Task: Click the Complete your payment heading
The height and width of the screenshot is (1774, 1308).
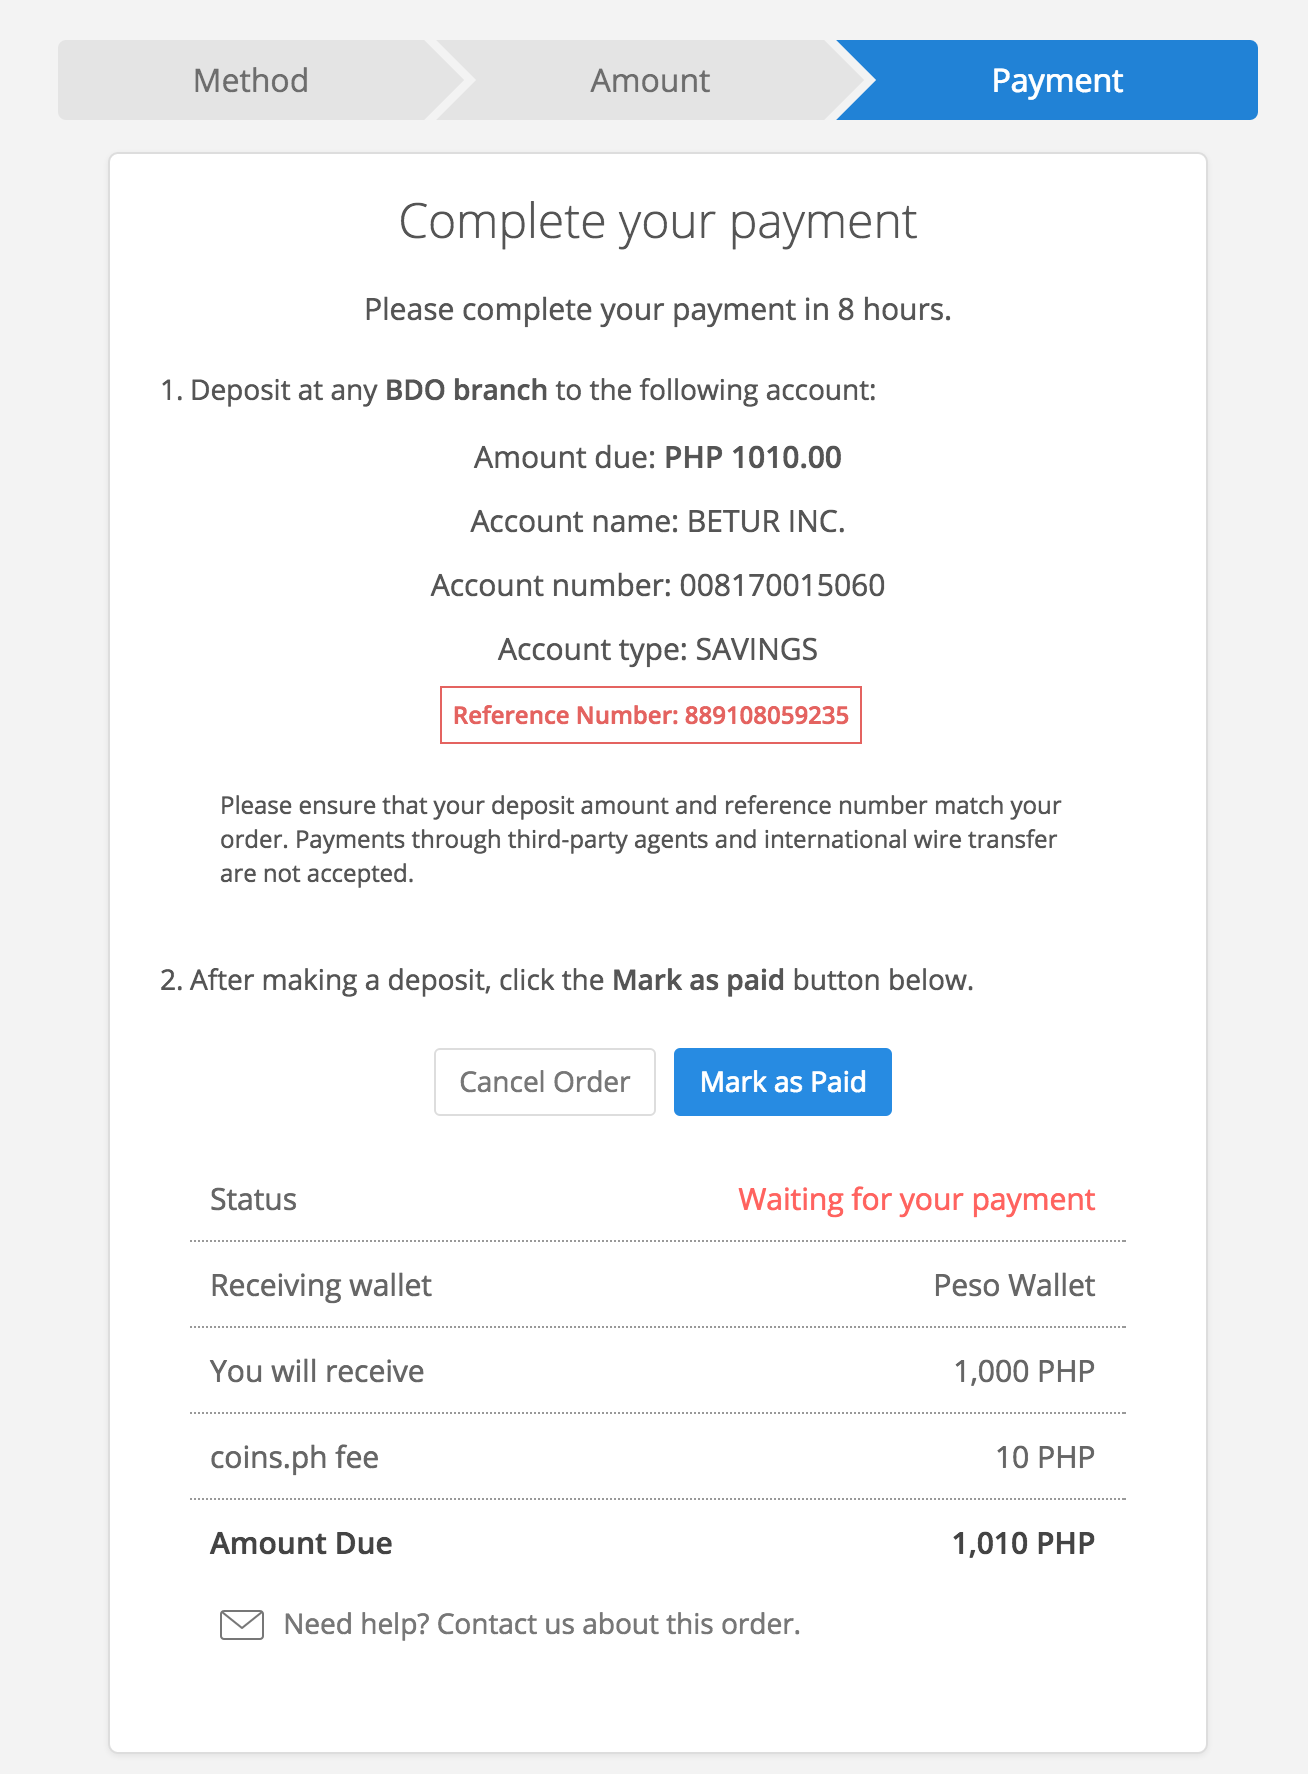Action: pyautogui.click(x=658, y=222)
